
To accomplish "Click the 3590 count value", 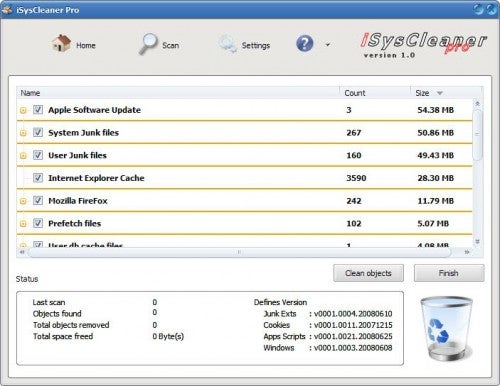I will coord(356,178).
